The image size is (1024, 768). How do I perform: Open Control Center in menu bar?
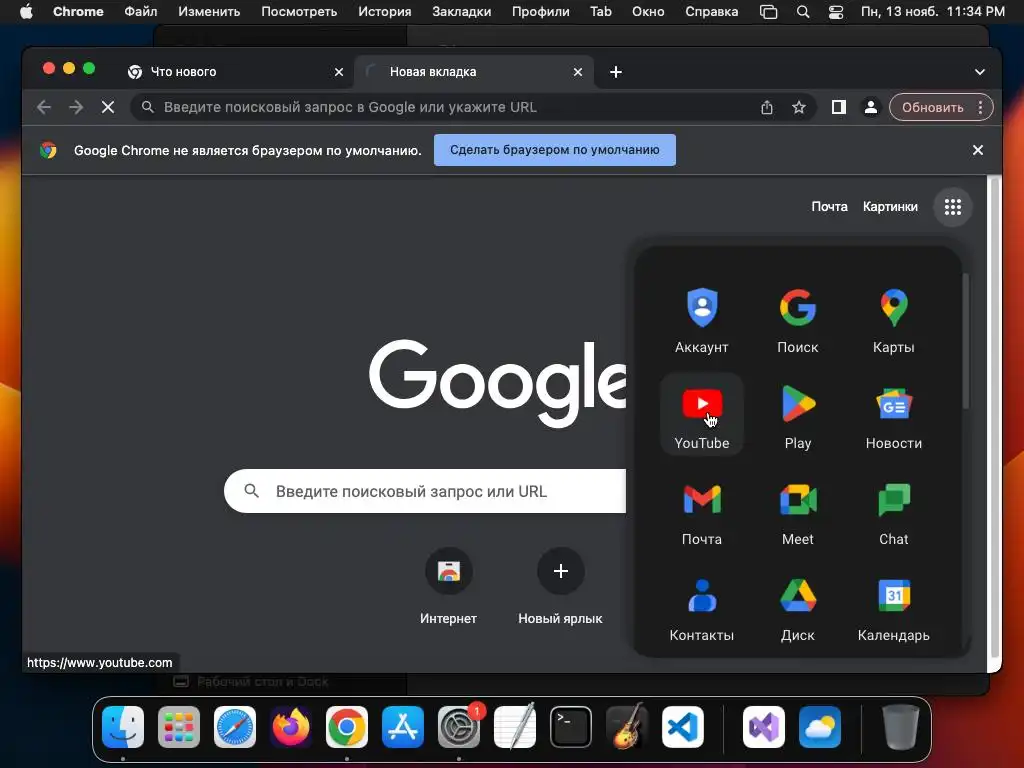(x=836, y=12)
